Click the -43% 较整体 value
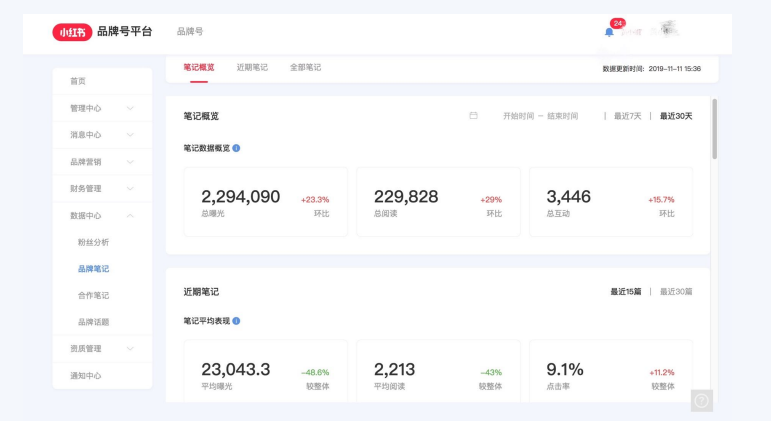 pos(491,372)
